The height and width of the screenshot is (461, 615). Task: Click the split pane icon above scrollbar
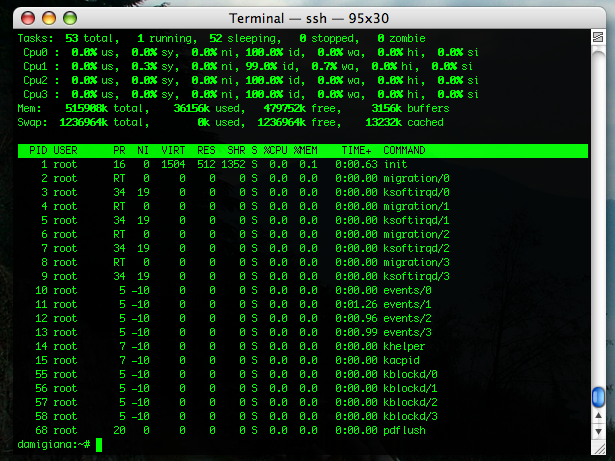(x=597, y=36)
